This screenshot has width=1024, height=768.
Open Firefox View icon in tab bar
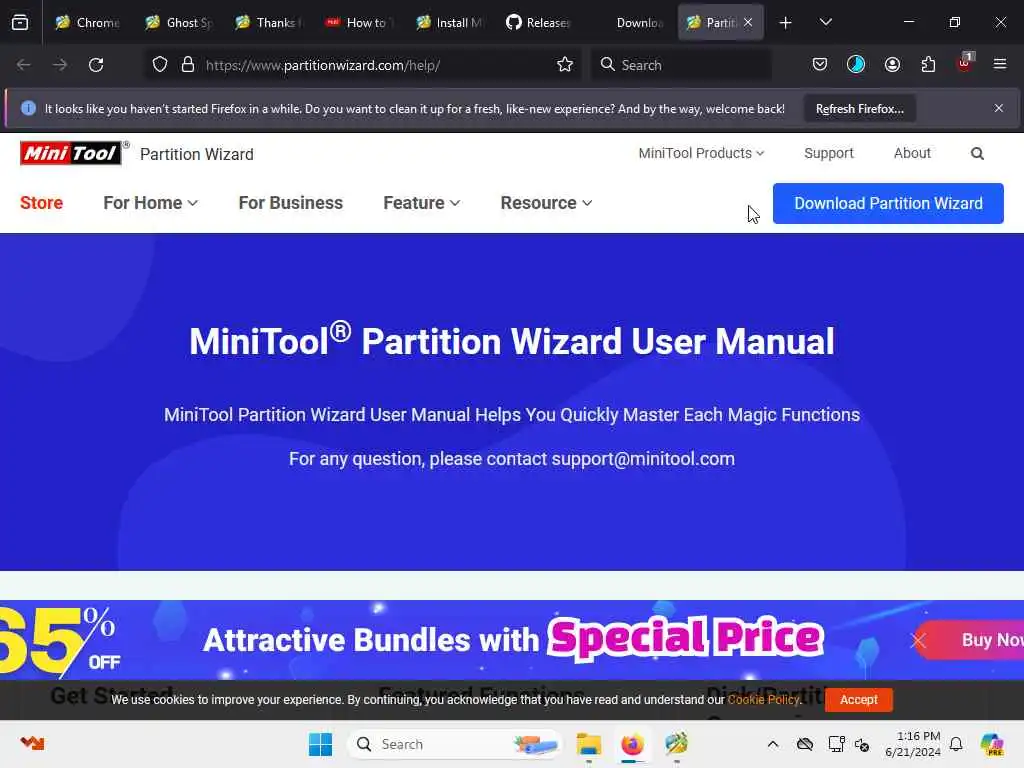coord(20,22)
